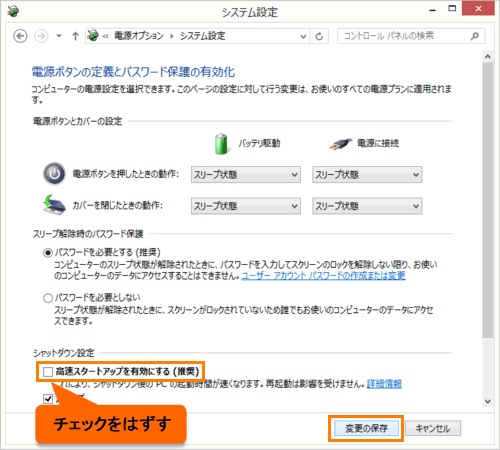Click the scrollbar up arrow

click(x=488, y=57)
